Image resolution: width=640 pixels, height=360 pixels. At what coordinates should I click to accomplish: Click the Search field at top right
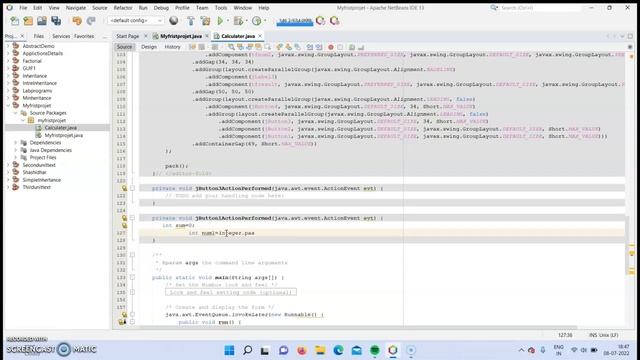click(x=540, y=8)
